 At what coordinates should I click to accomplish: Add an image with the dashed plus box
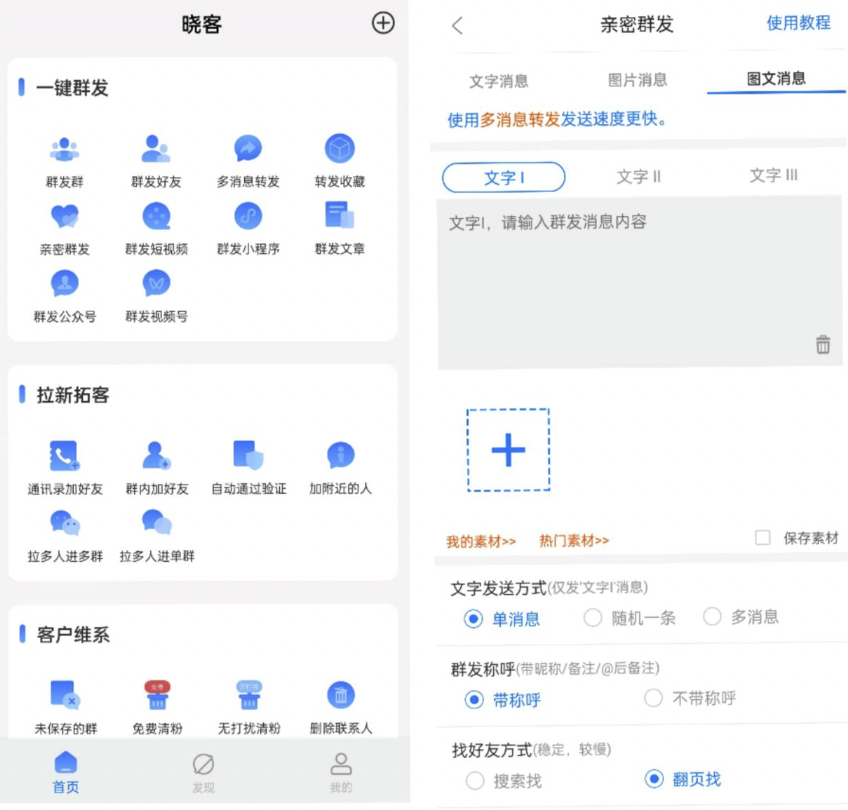pos(508,451)
